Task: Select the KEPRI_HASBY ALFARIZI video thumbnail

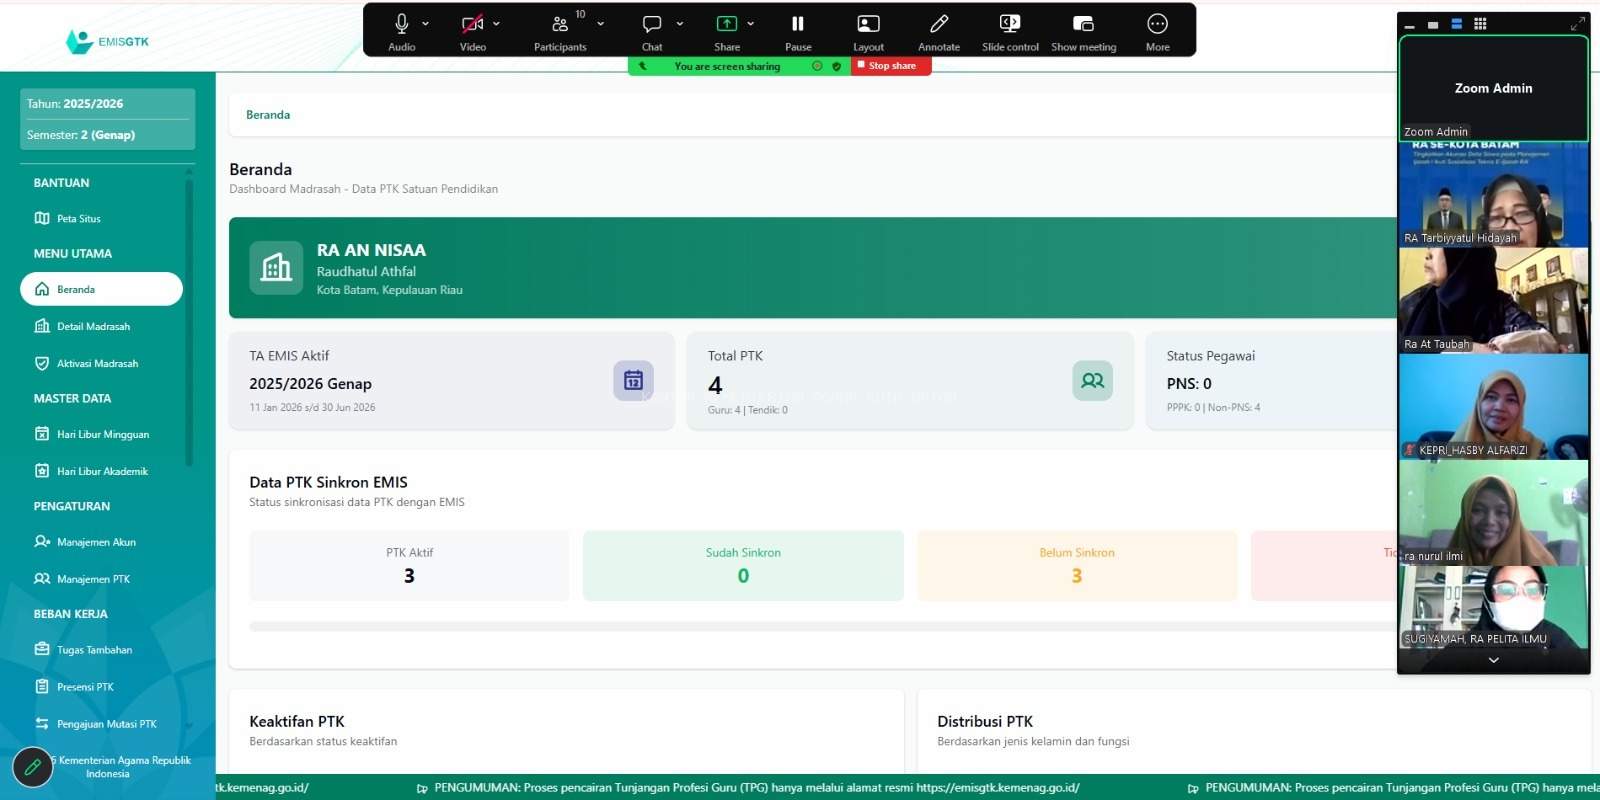Action: (x=1493, y=406)
